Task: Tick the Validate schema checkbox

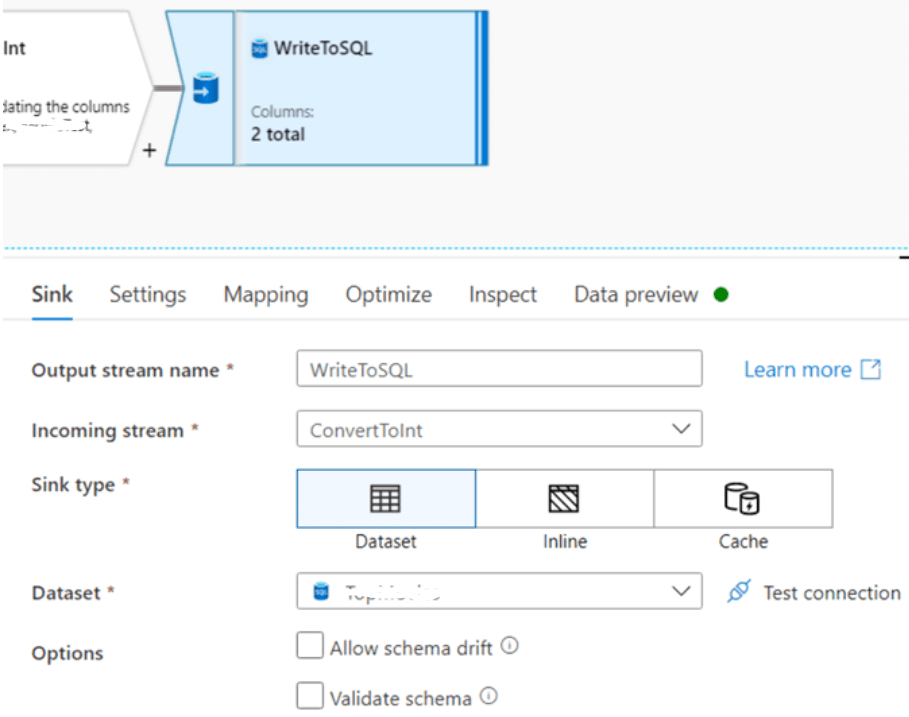Action: [310, 696]
